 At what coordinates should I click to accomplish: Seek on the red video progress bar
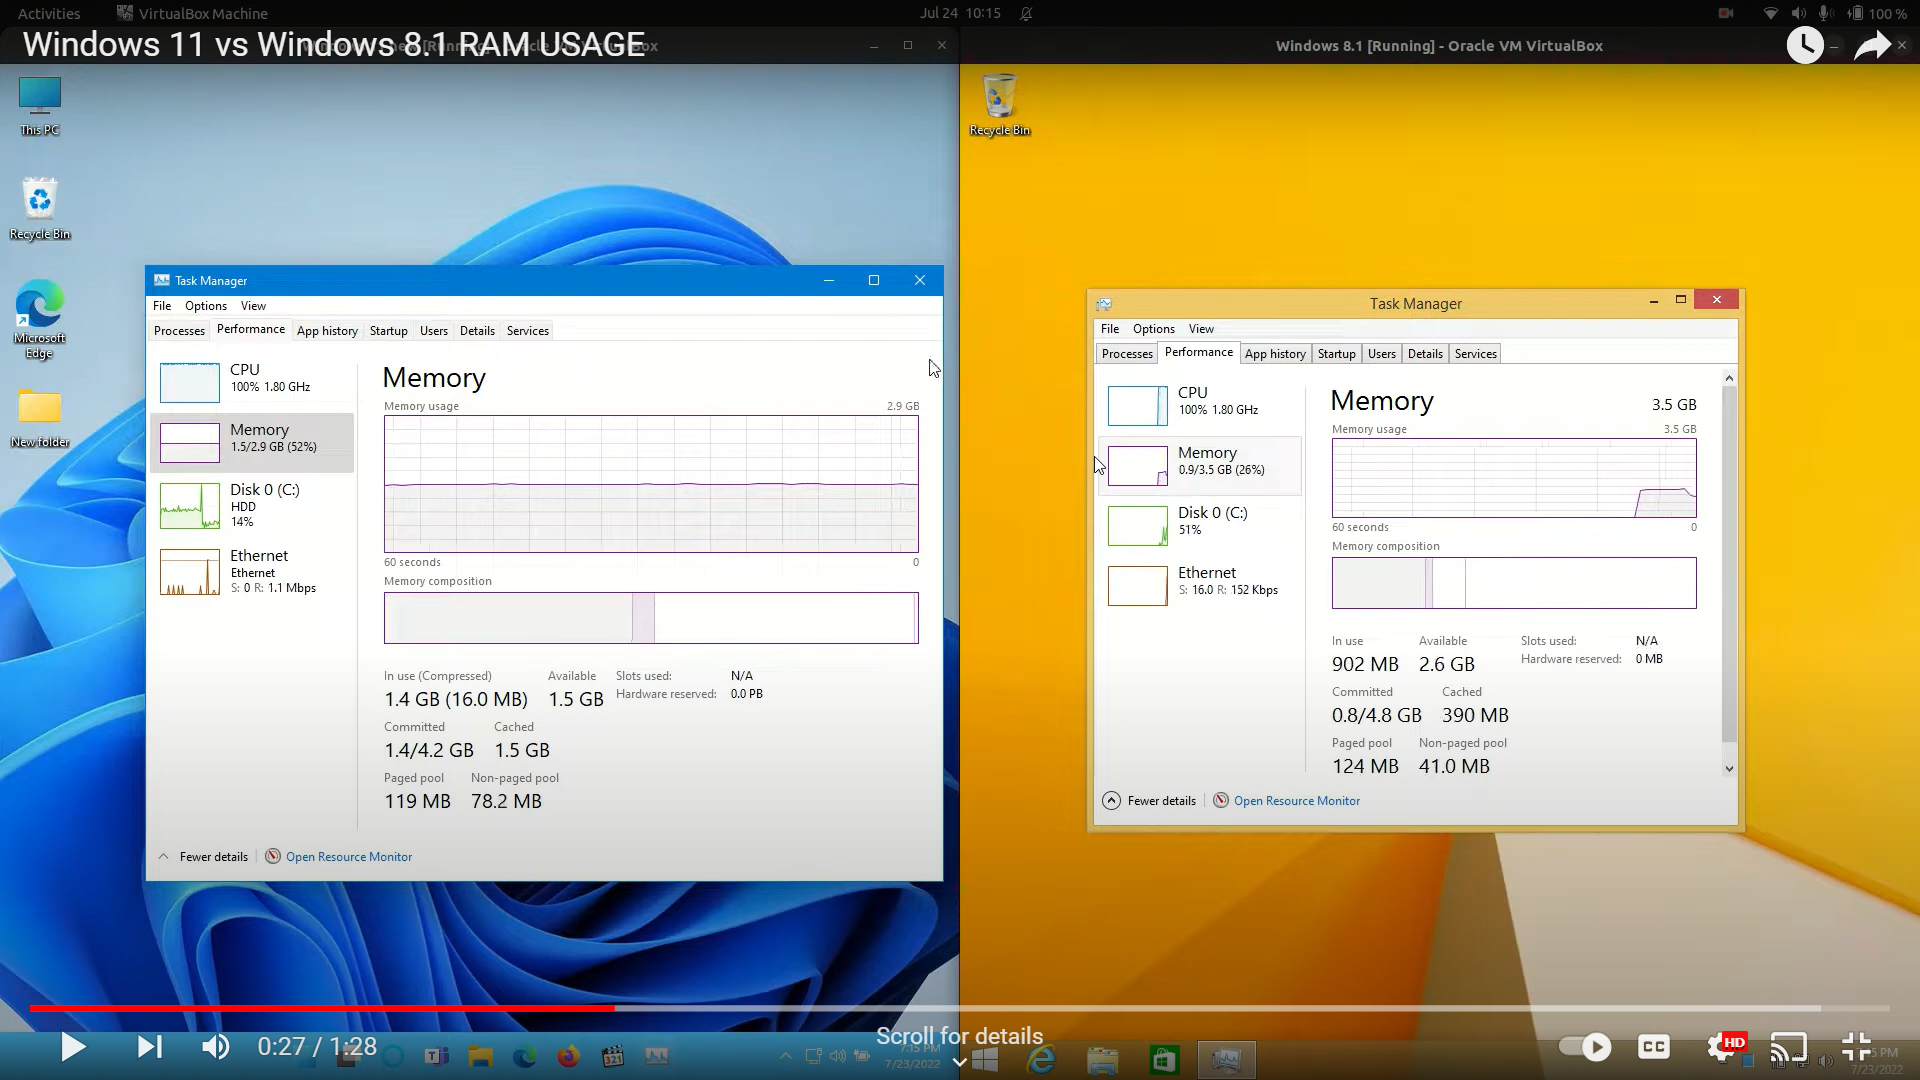click(322, 1008)
